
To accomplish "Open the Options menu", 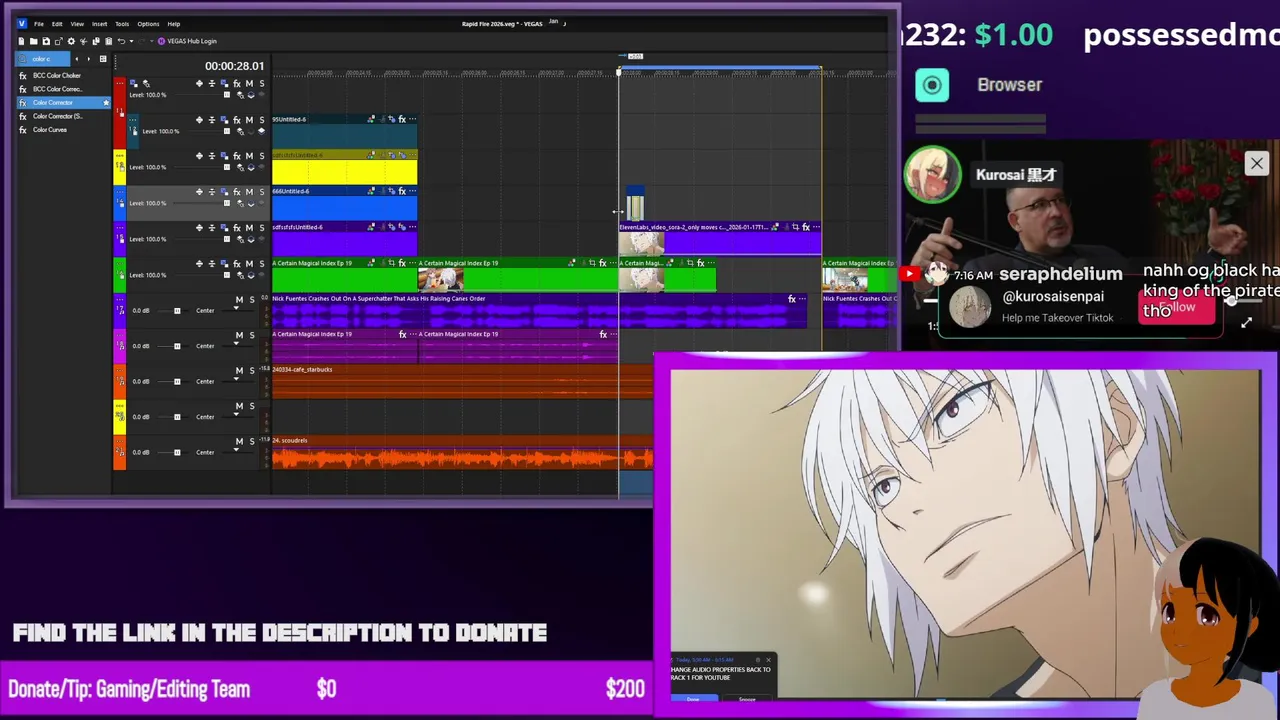I will (x=148, y=24).
